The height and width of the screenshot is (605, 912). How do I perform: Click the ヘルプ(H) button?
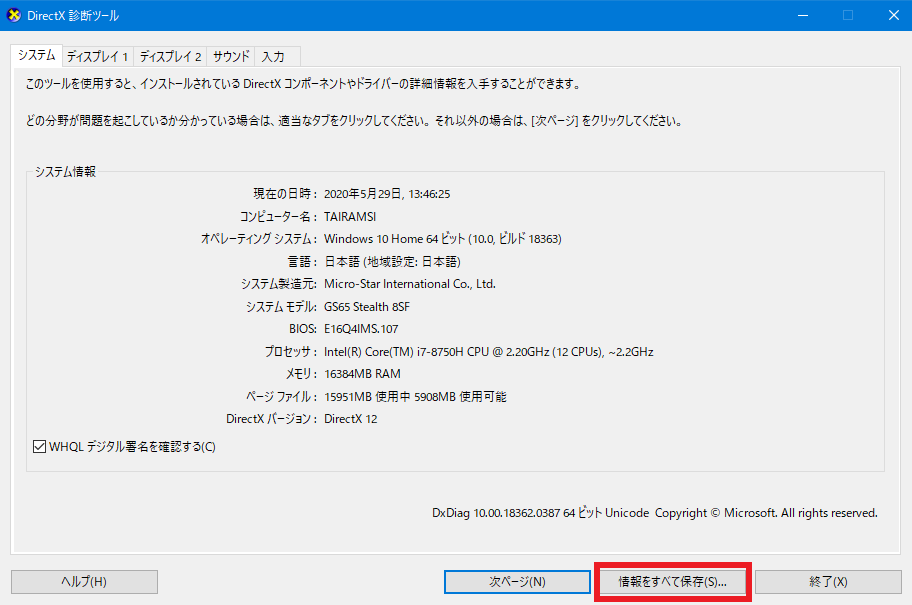tap(84, 582)
